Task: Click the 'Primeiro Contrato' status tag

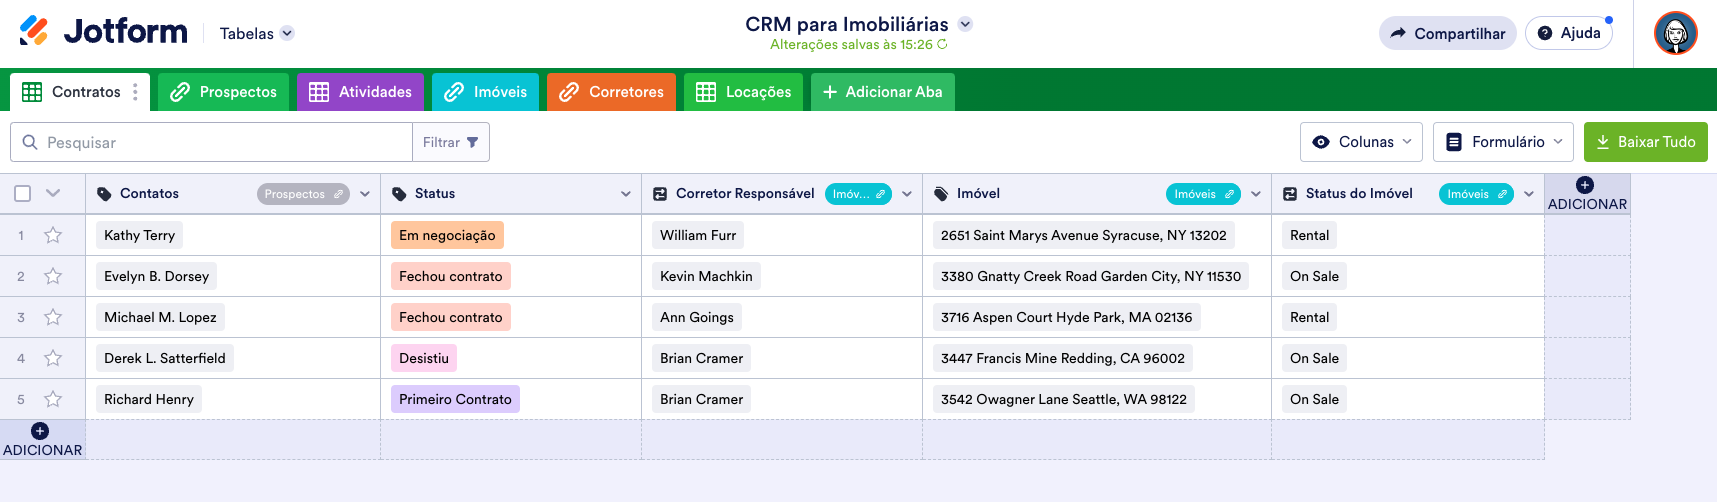Action: point(455,399)
